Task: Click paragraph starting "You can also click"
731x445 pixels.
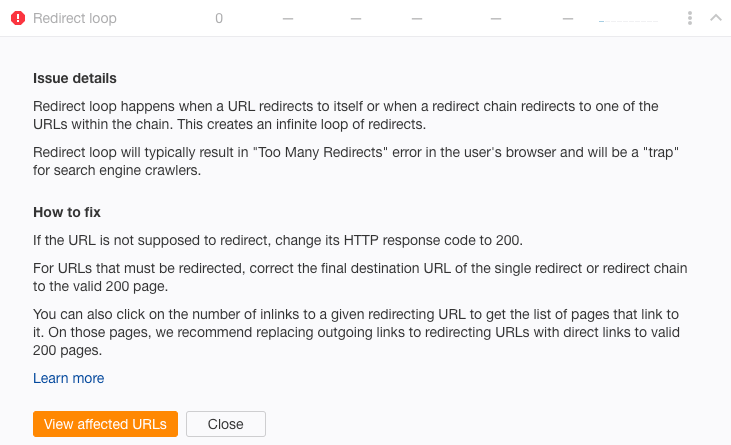Action: [356, 332]
